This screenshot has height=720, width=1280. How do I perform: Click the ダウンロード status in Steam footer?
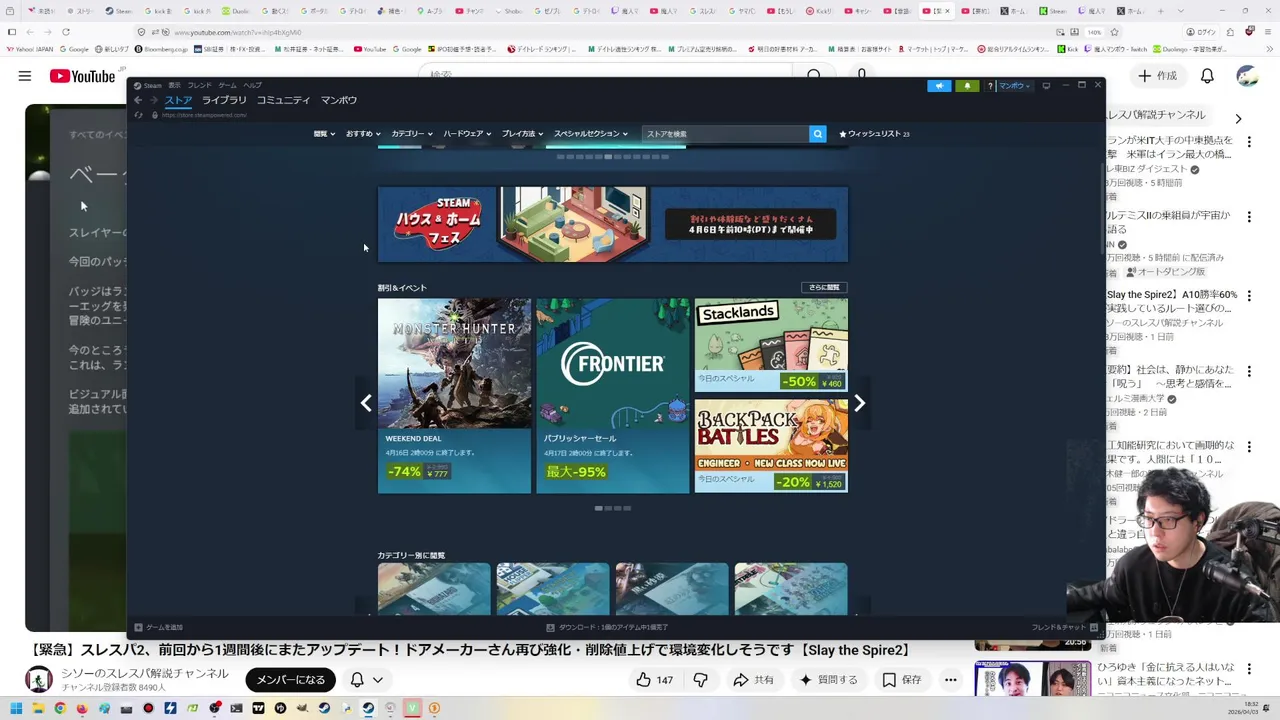point(608,628)
